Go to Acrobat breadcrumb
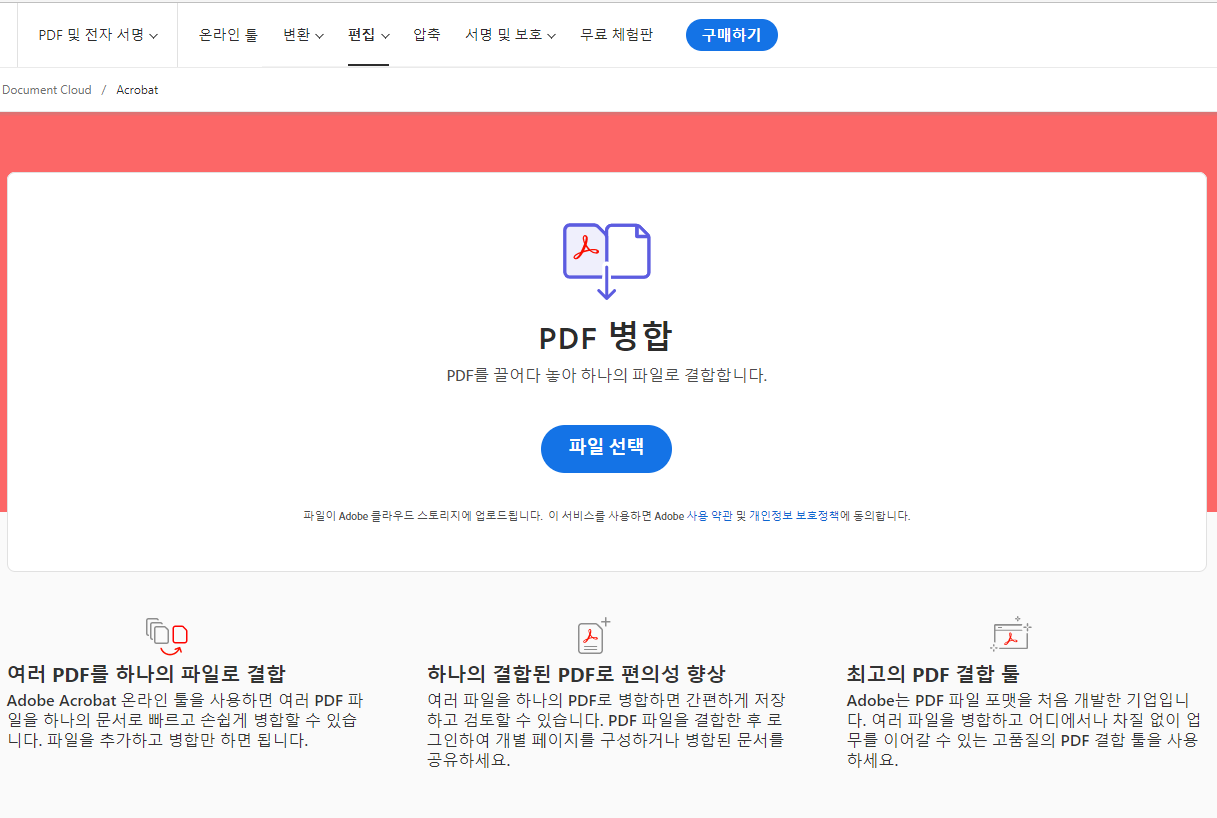The image size is (1217, 818). coord(137,90)
